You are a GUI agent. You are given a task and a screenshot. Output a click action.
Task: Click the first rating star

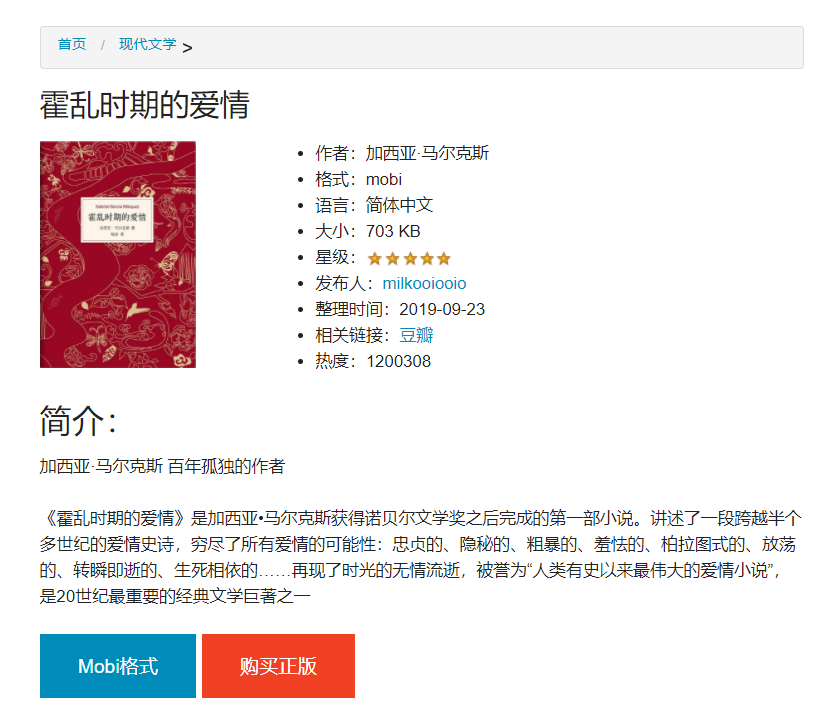[375, 259]
